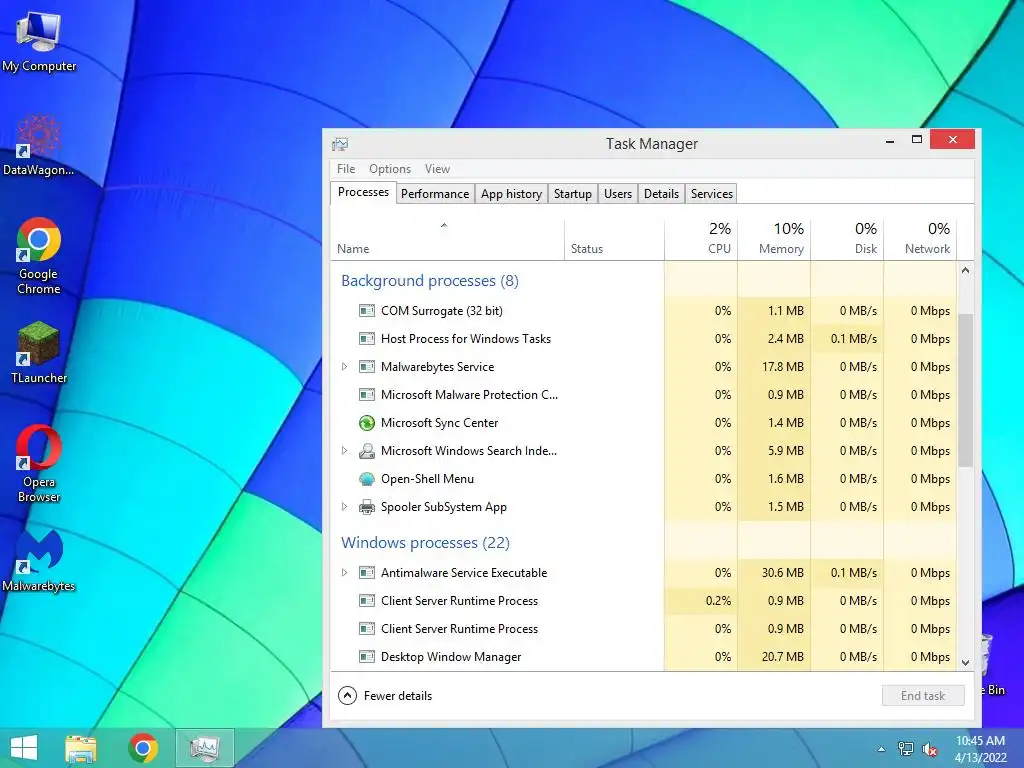Switch to the Startup tab
The height and width of the screenshot is (768, 1024).
(573, 194)
